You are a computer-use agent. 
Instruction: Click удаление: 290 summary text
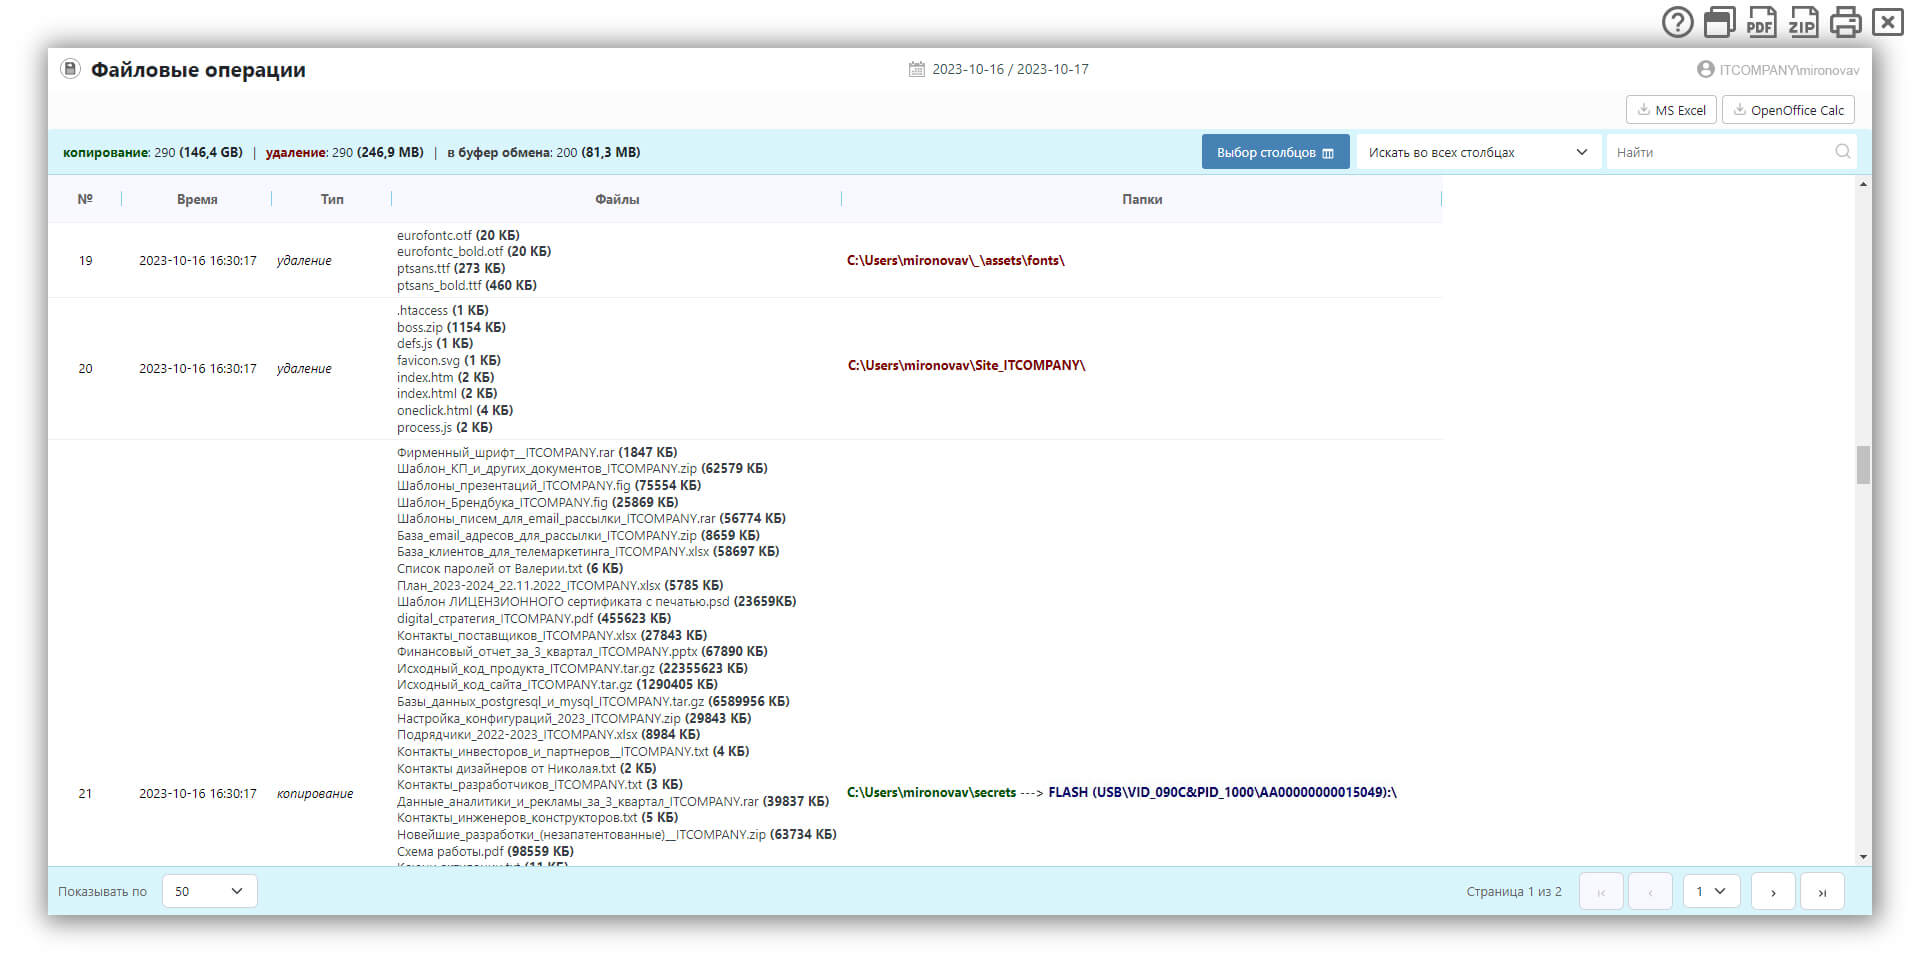tap(345, 152)
